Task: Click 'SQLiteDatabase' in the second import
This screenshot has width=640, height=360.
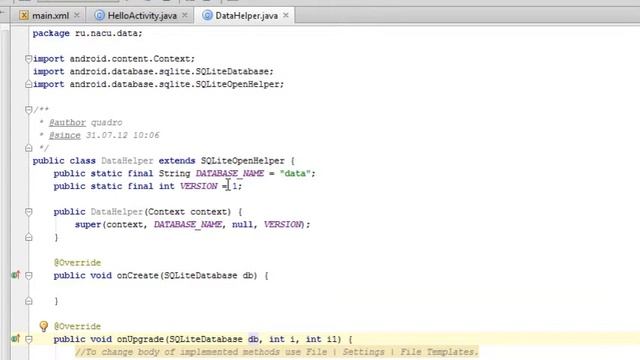Action: pos(232,71)
